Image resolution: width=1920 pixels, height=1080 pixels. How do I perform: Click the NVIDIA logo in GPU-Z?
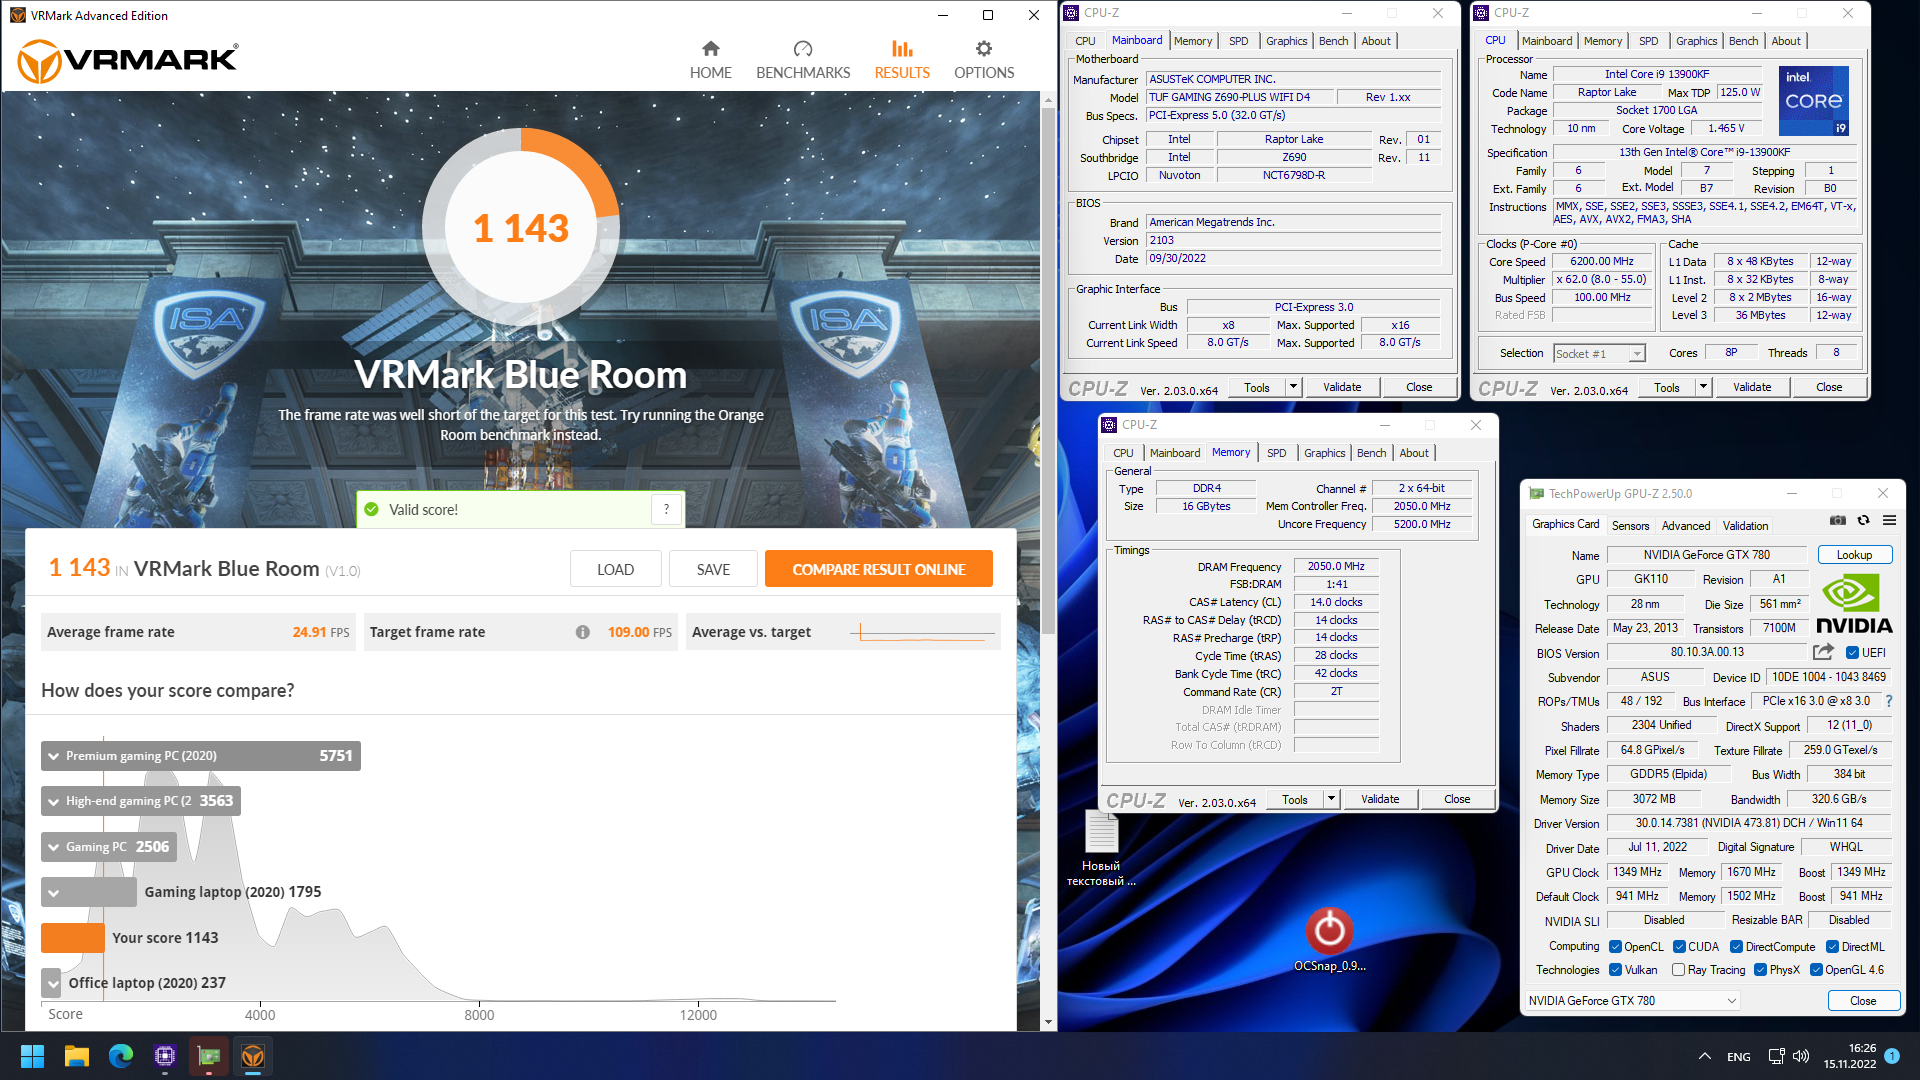1853,604
